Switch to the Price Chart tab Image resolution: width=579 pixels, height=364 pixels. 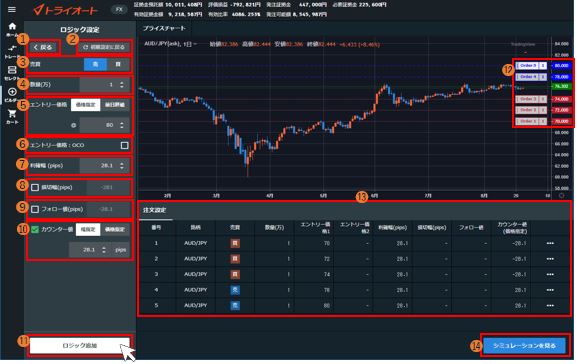pyautogui.click(x=164, y=28)
